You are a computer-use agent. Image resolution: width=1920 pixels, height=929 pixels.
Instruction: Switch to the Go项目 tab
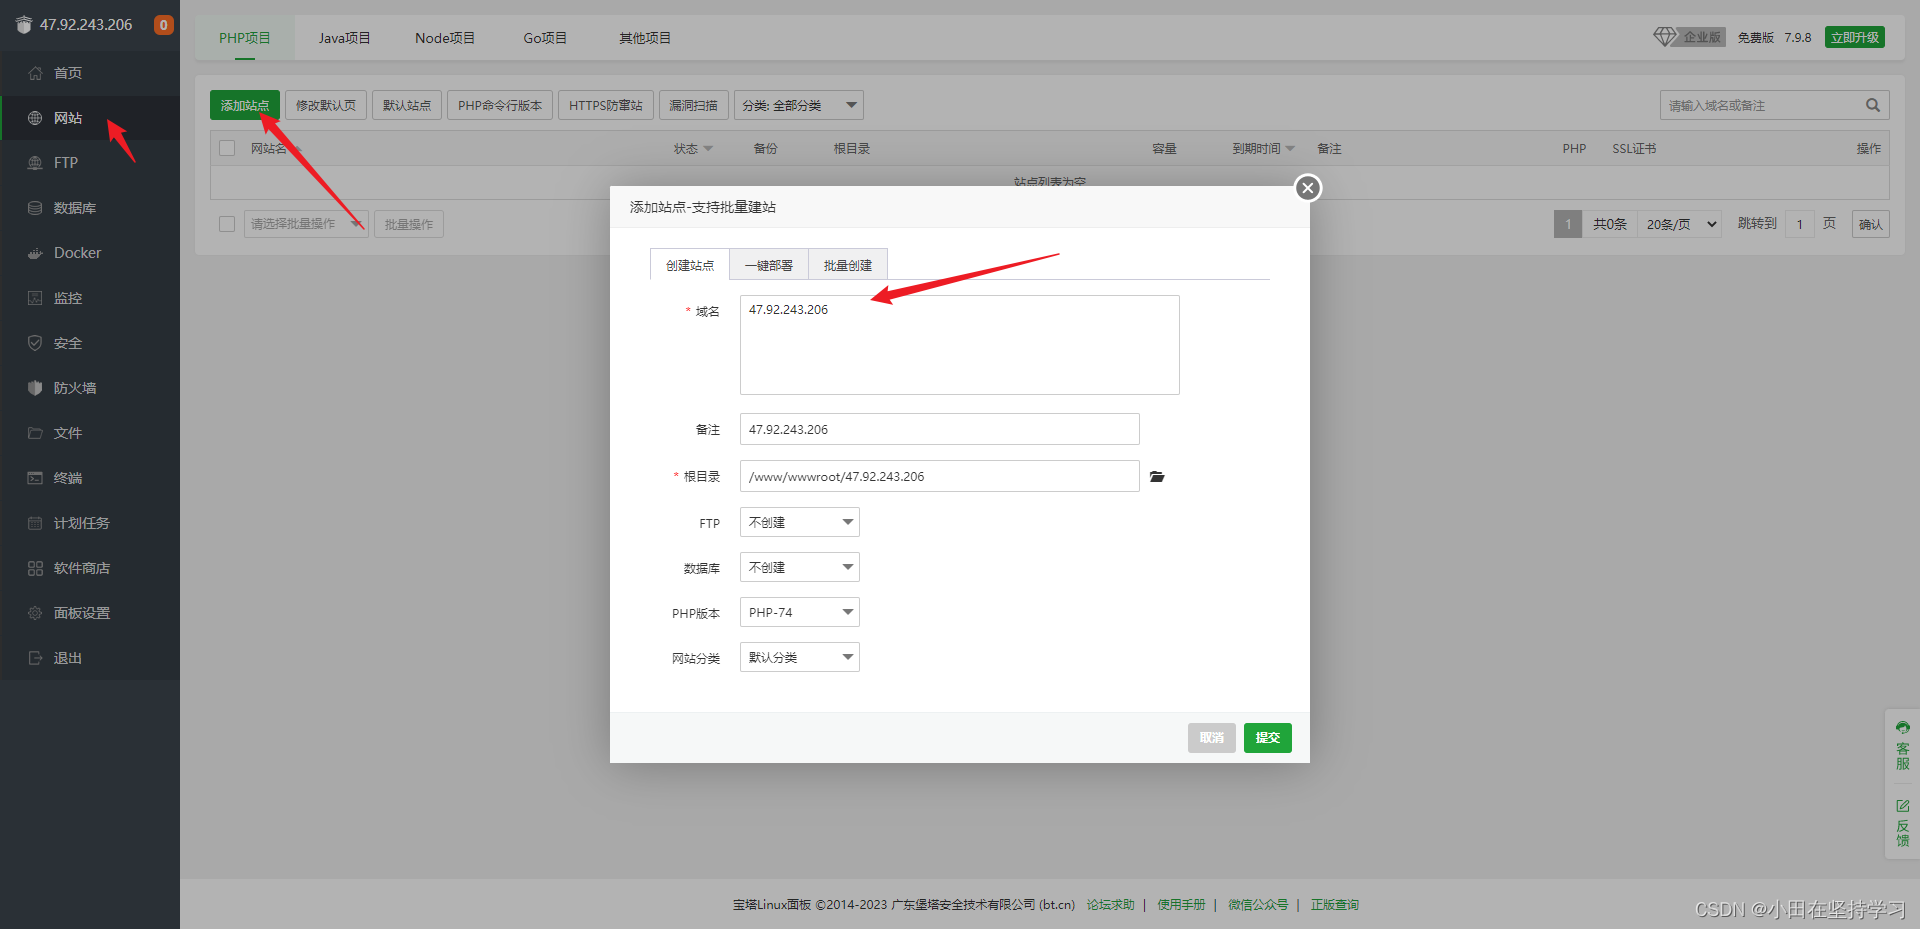[545, 38]
